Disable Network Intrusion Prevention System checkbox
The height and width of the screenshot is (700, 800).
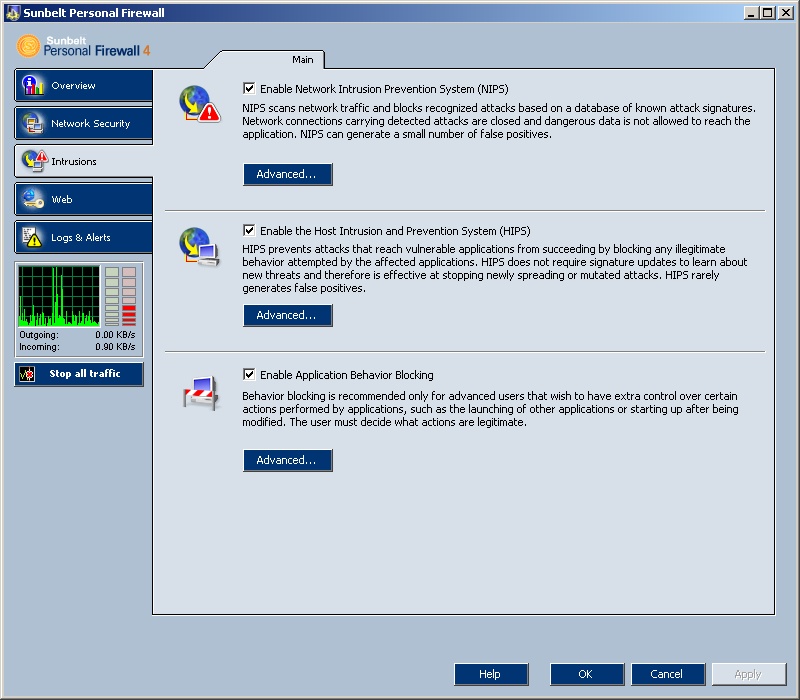249,89
